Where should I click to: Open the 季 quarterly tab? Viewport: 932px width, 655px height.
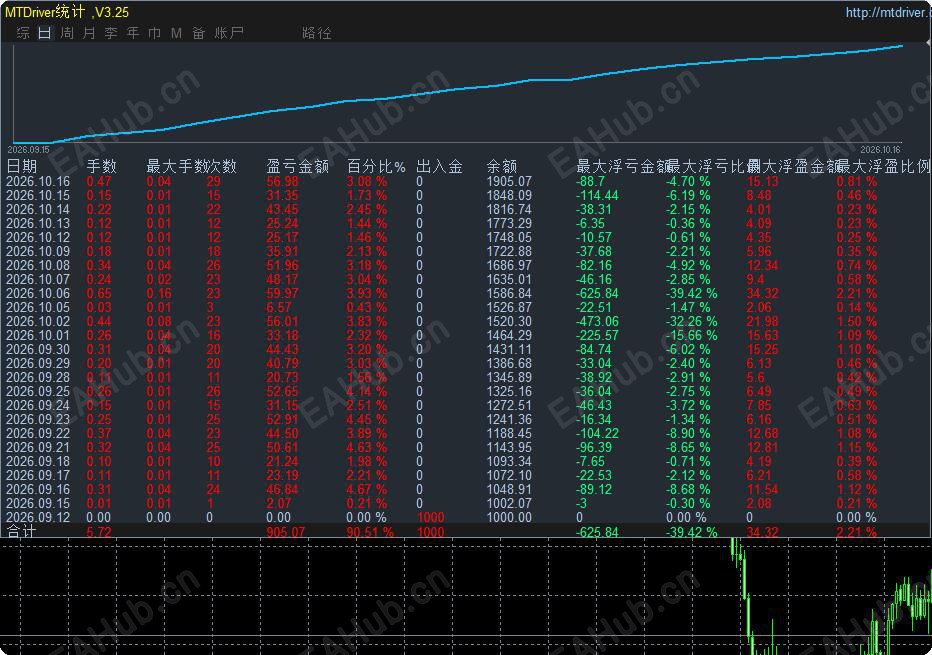tap(111, 33)
